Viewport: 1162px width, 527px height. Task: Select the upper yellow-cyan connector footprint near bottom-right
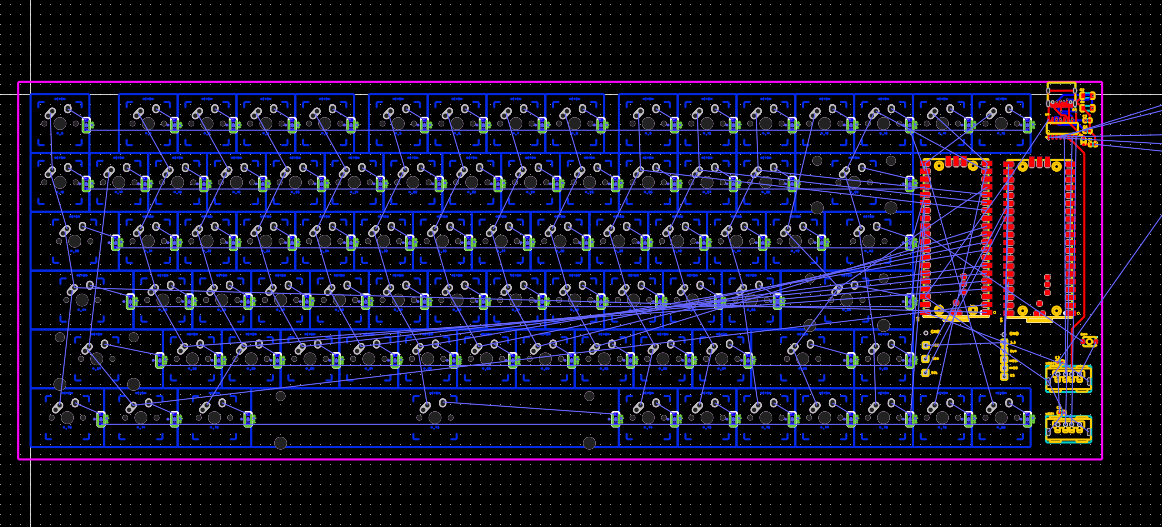[1068, 378]
